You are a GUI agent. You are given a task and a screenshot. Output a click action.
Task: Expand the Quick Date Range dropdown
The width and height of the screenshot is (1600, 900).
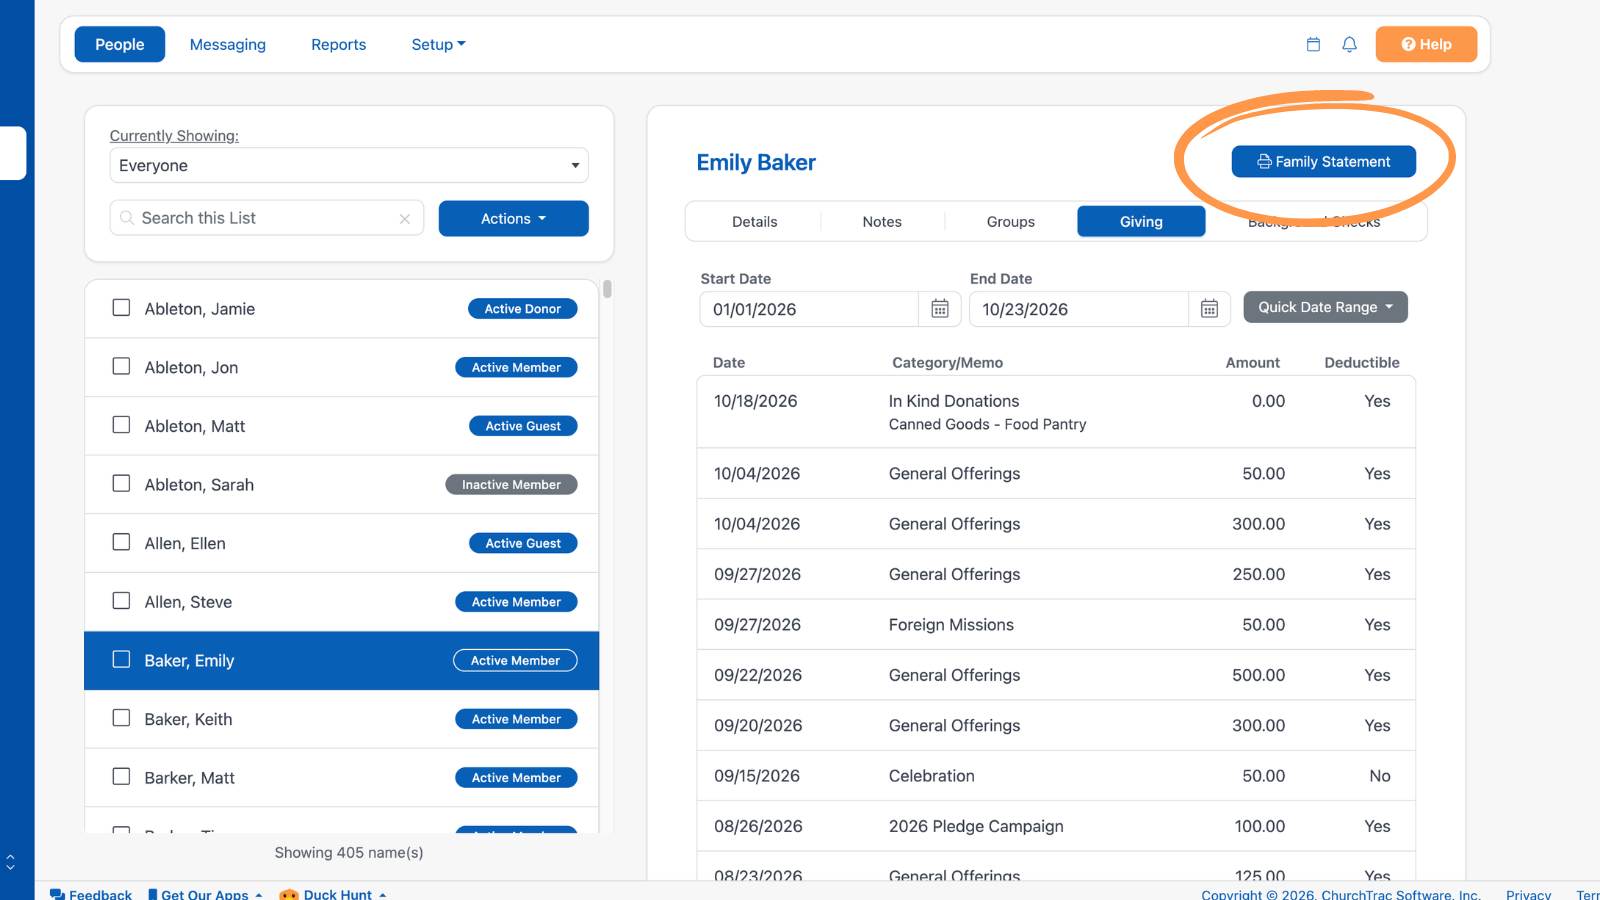[x=1325, y=307]
